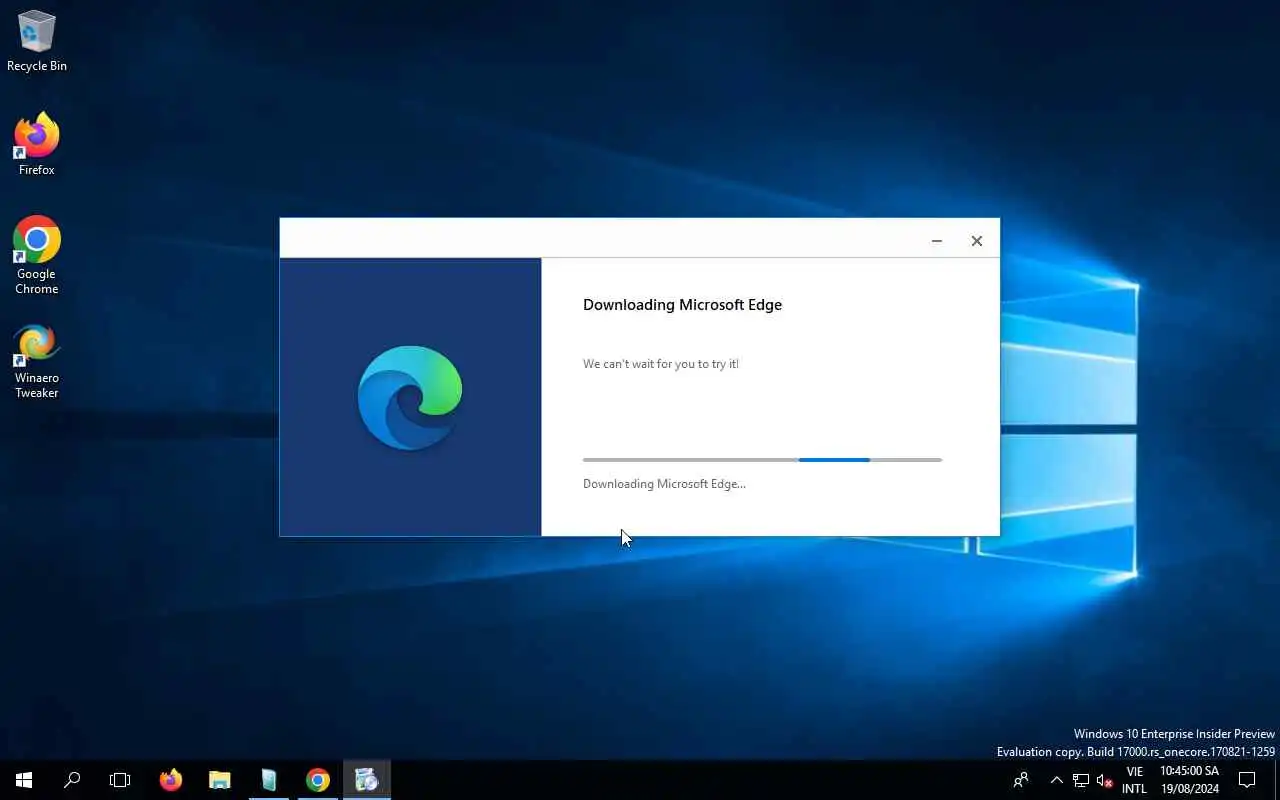Screen dimensions: 1280x800
Task: Click the 'Downloading Microsoft Edge' heading
Action: (x=682, y=305)
